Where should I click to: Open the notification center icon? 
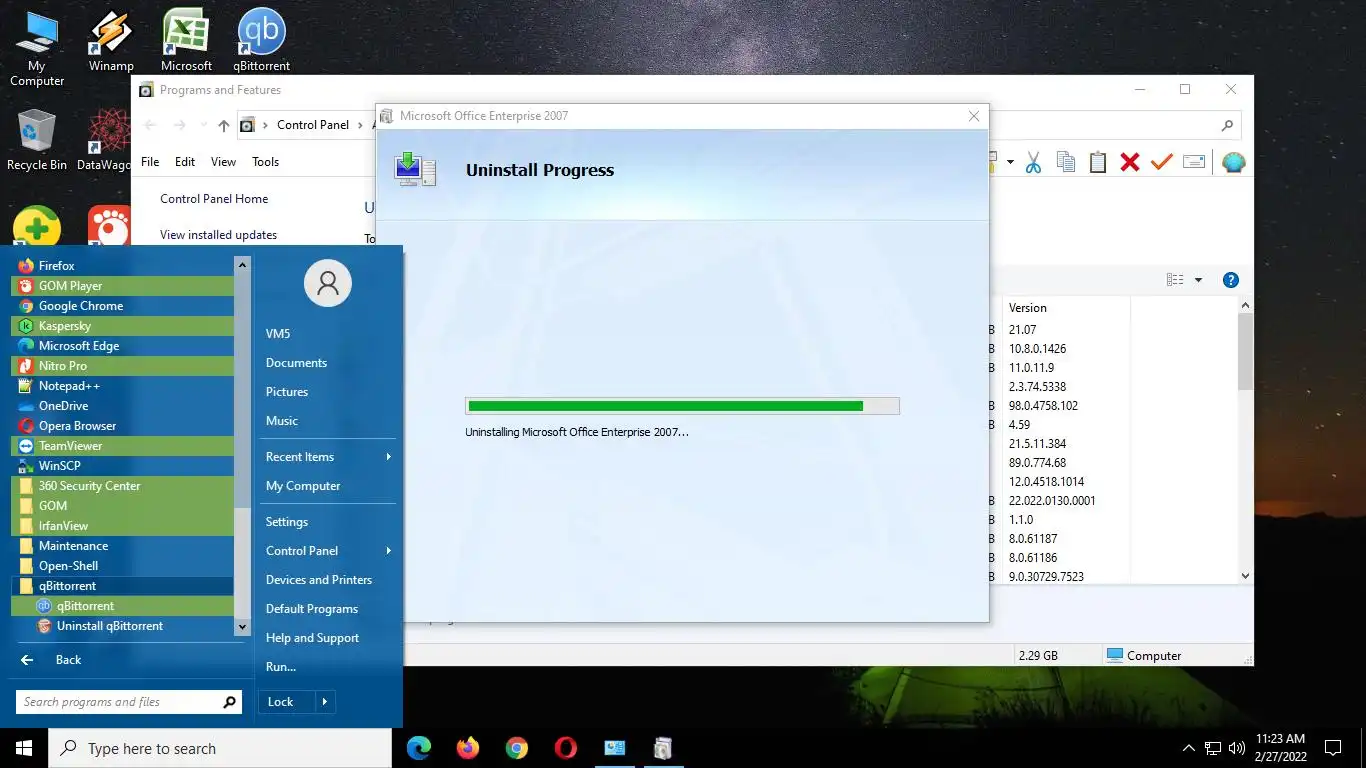1333,748
